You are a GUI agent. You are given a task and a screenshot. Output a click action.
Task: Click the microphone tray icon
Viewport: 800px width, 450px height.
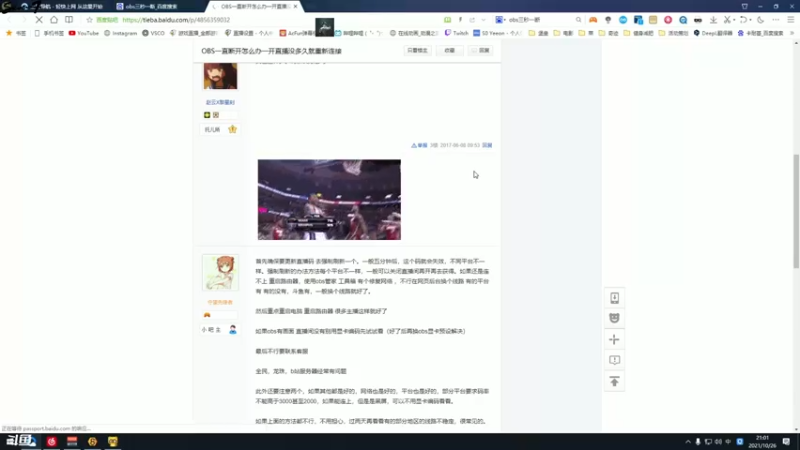click(698, 442)
